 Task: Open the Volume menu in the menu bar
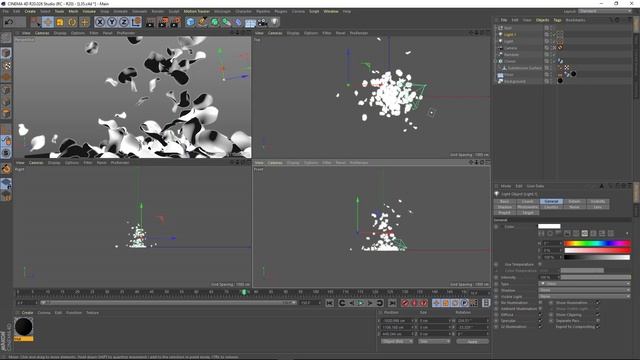click(x=89, y=11)
